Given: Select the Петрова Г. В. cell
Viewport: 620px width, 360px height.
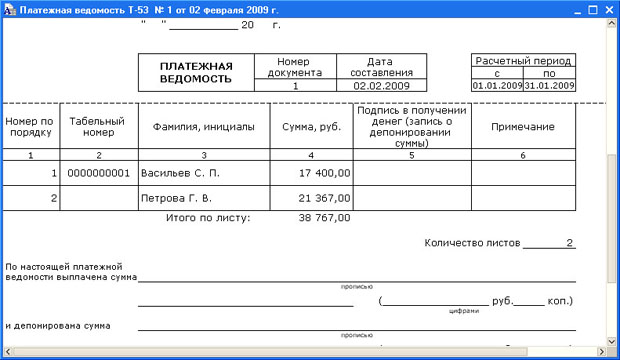Looking at the screenshot, I should point(204,198).
